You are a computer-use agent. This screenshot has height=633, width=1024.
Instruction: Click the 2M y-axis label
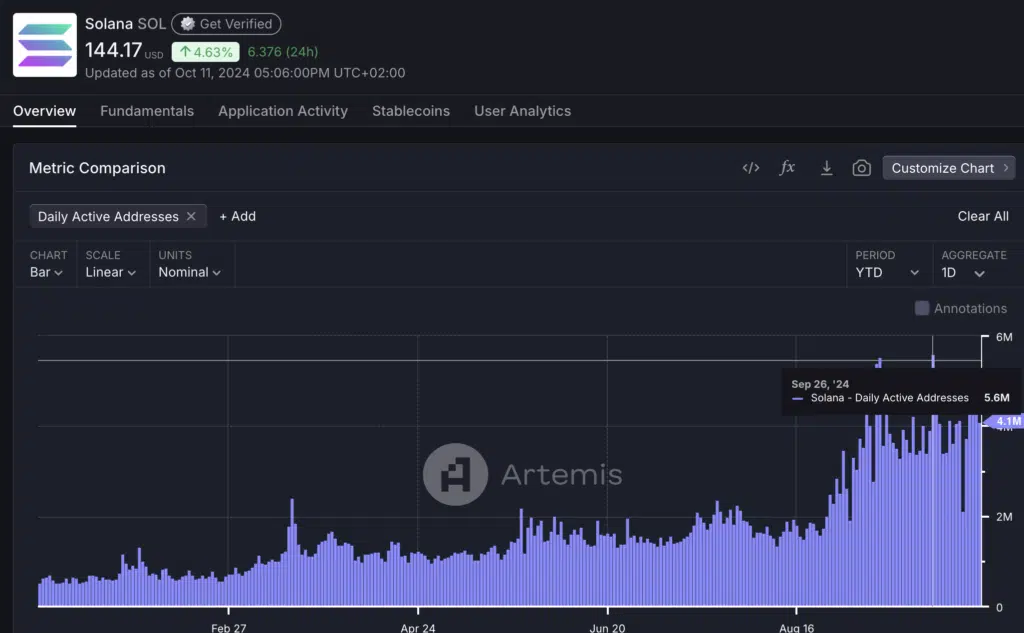click(1004, 517)
